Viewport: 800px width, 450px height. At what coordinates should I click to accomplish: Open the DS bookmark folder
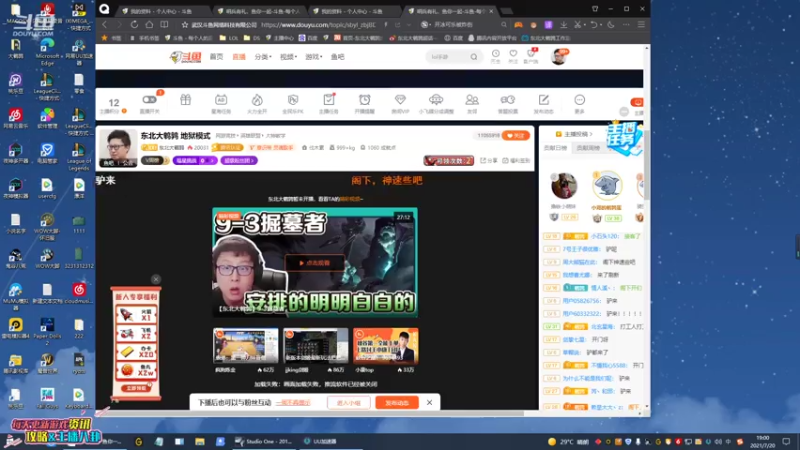pyautogui.click(x=252, y=38)
